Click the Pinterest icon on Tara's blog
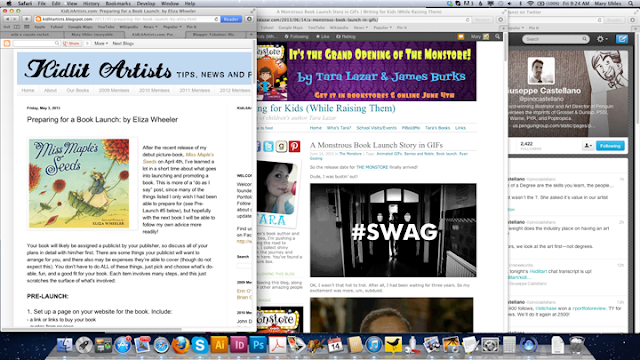640x360 pixels. 294,146
